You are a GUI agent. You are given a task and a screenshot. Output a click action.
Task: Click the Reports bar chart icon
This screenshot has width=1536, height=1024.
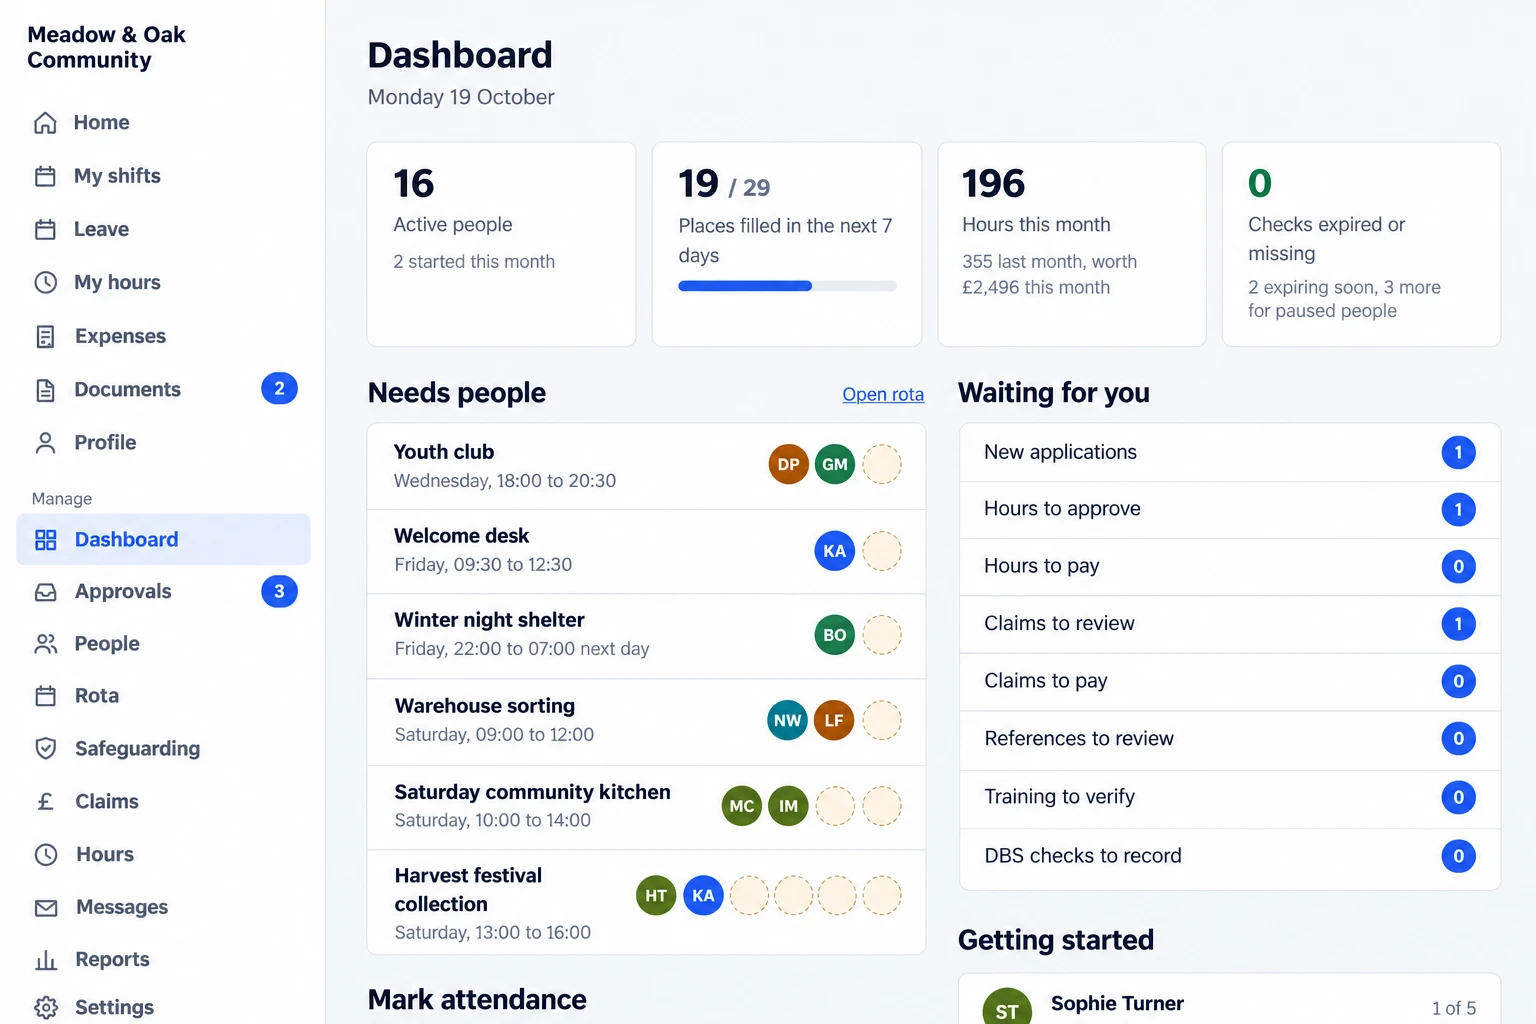(x=46, y=960)
